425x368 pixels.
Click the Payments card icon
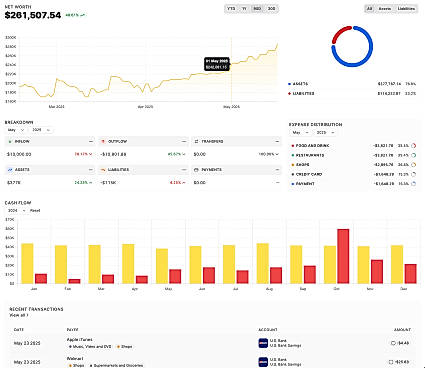(x=196, y=170)
